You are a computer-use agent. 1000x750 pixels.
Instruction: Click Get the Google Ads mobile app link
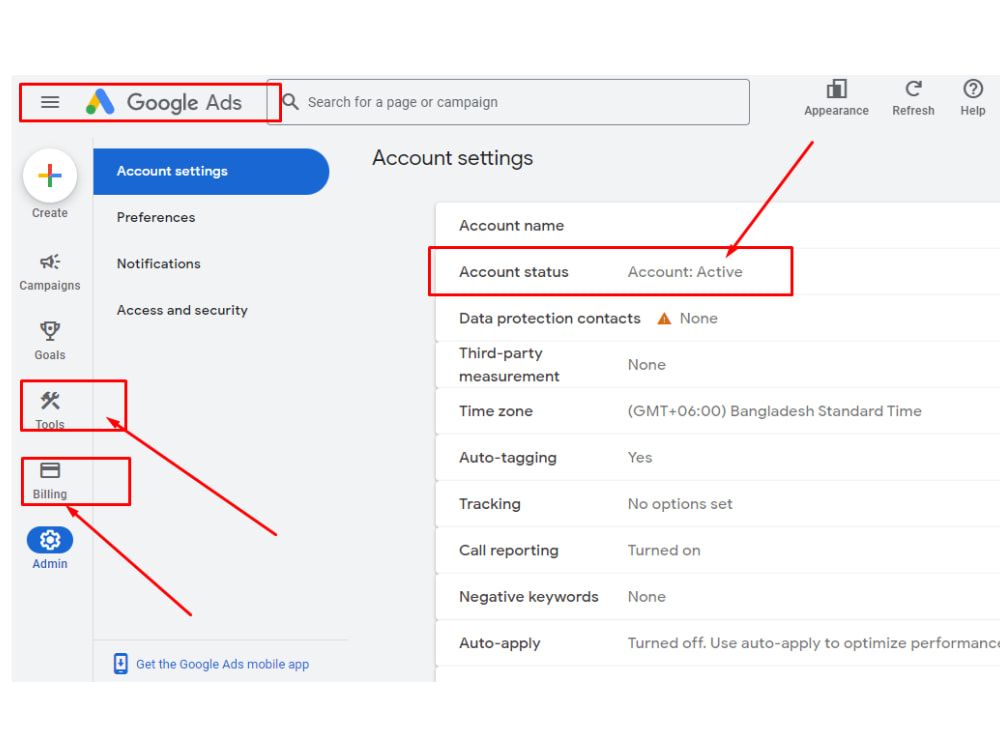click(222, 665)
